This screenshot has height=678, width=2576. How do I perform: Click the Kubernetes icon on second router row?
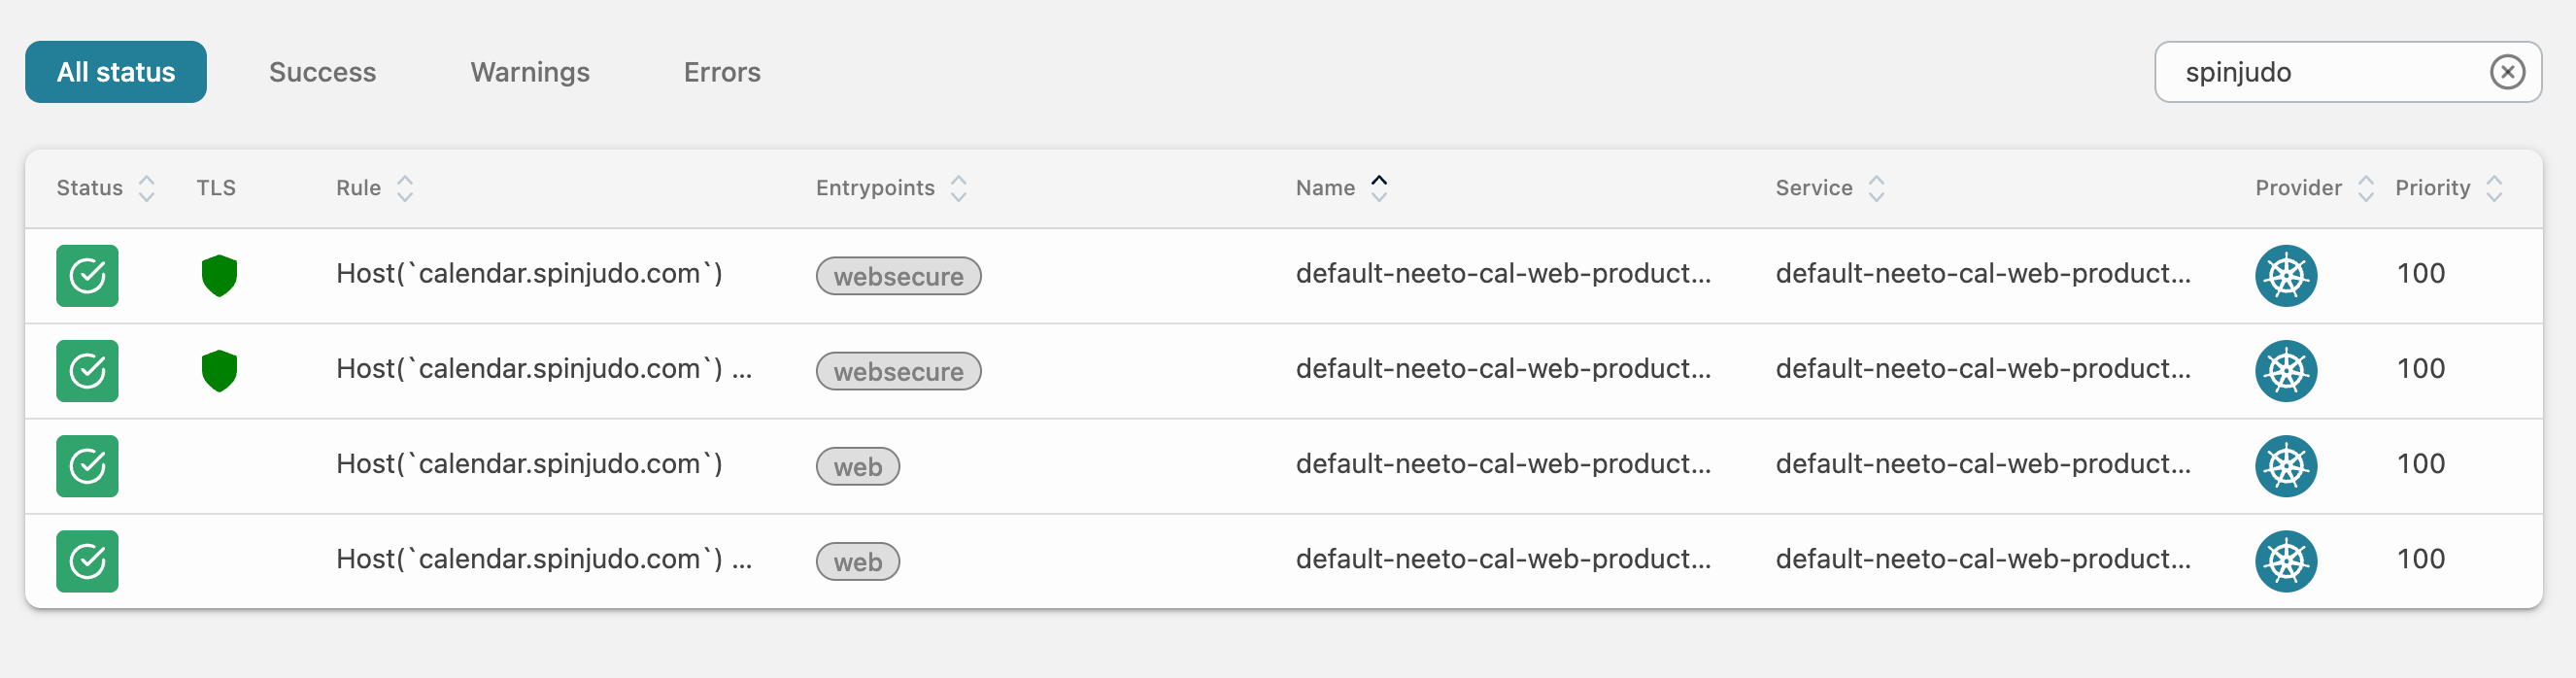pos(2286,371)
